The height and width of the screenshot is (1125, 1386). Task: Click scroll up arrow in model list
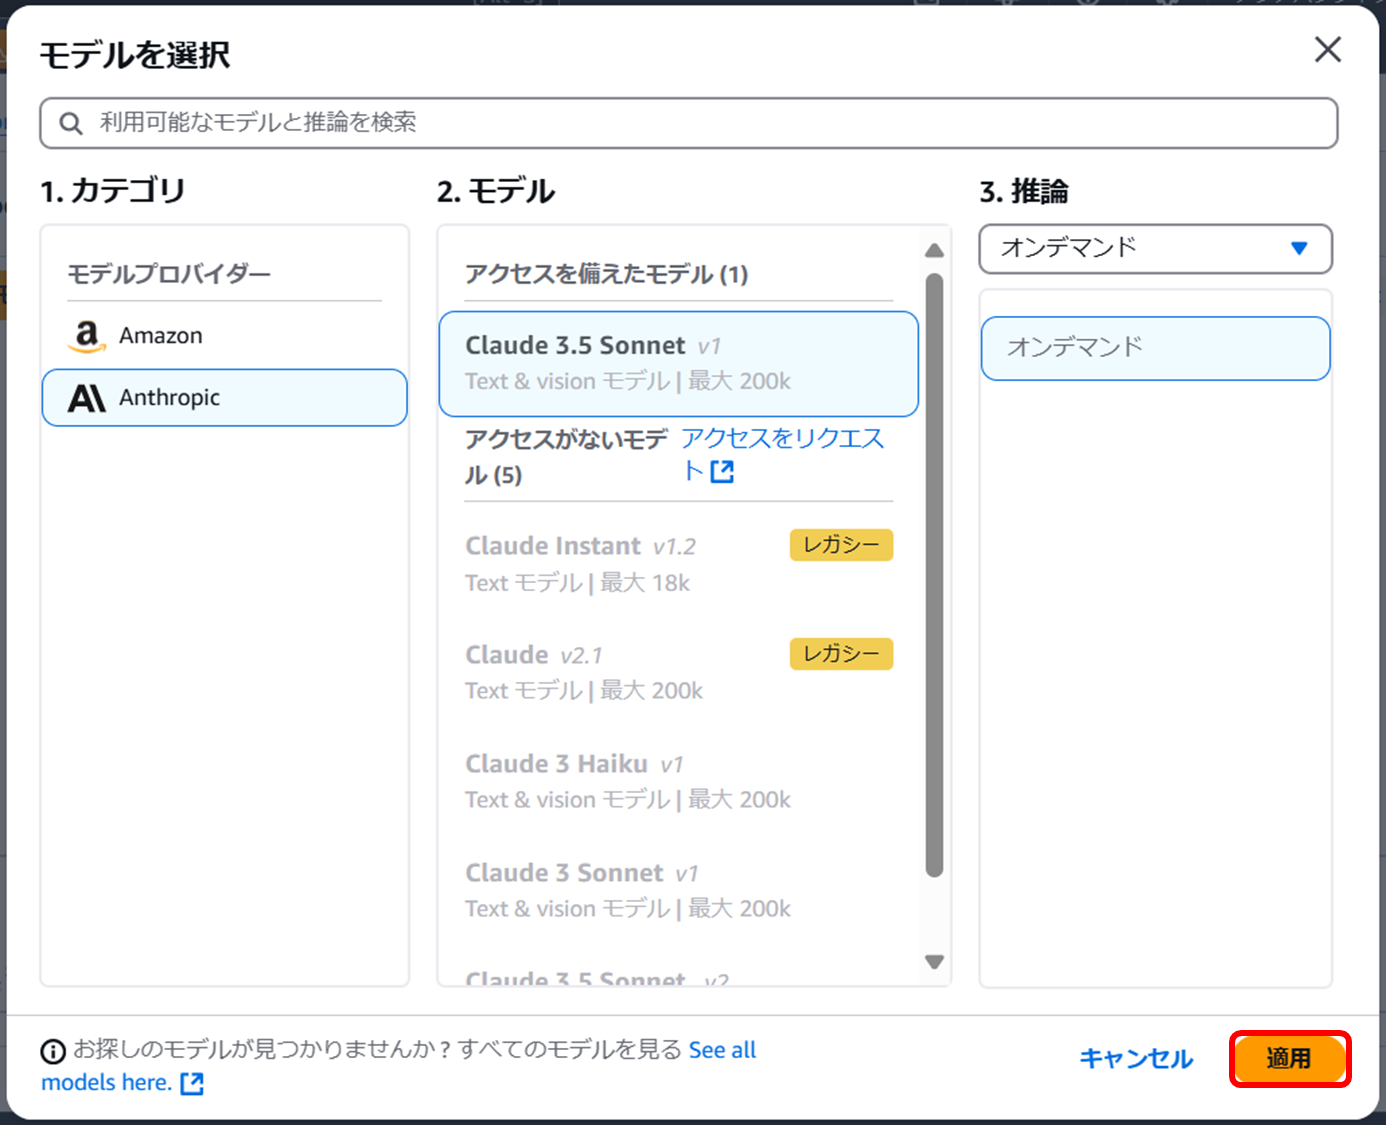934,250
